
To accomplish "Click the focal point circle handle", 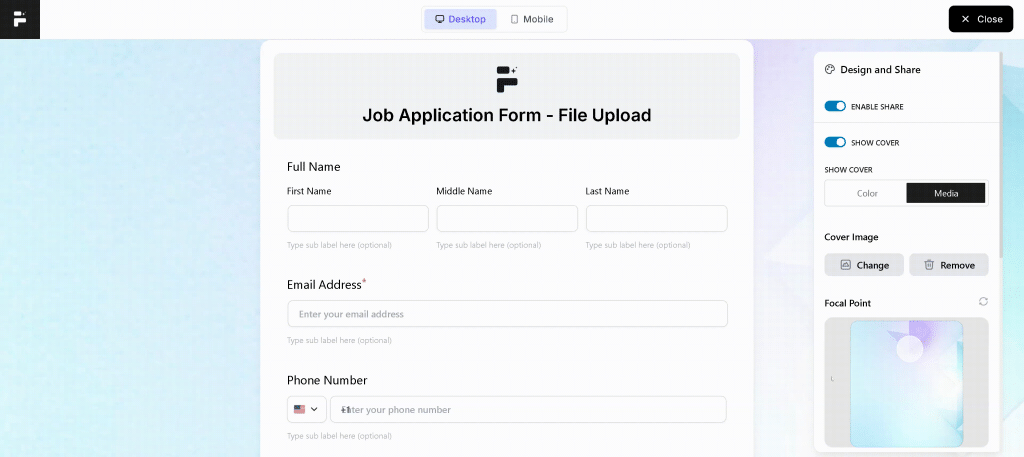I will [910, 349].
